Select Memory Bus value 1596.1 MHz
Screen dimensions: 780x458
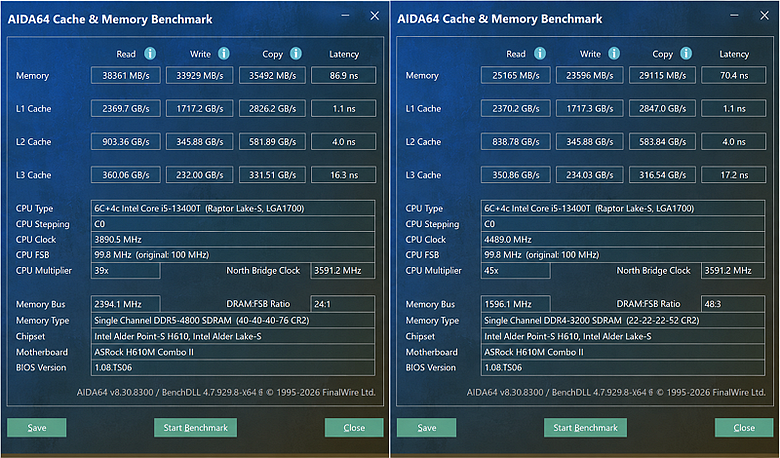coord(516,304)
